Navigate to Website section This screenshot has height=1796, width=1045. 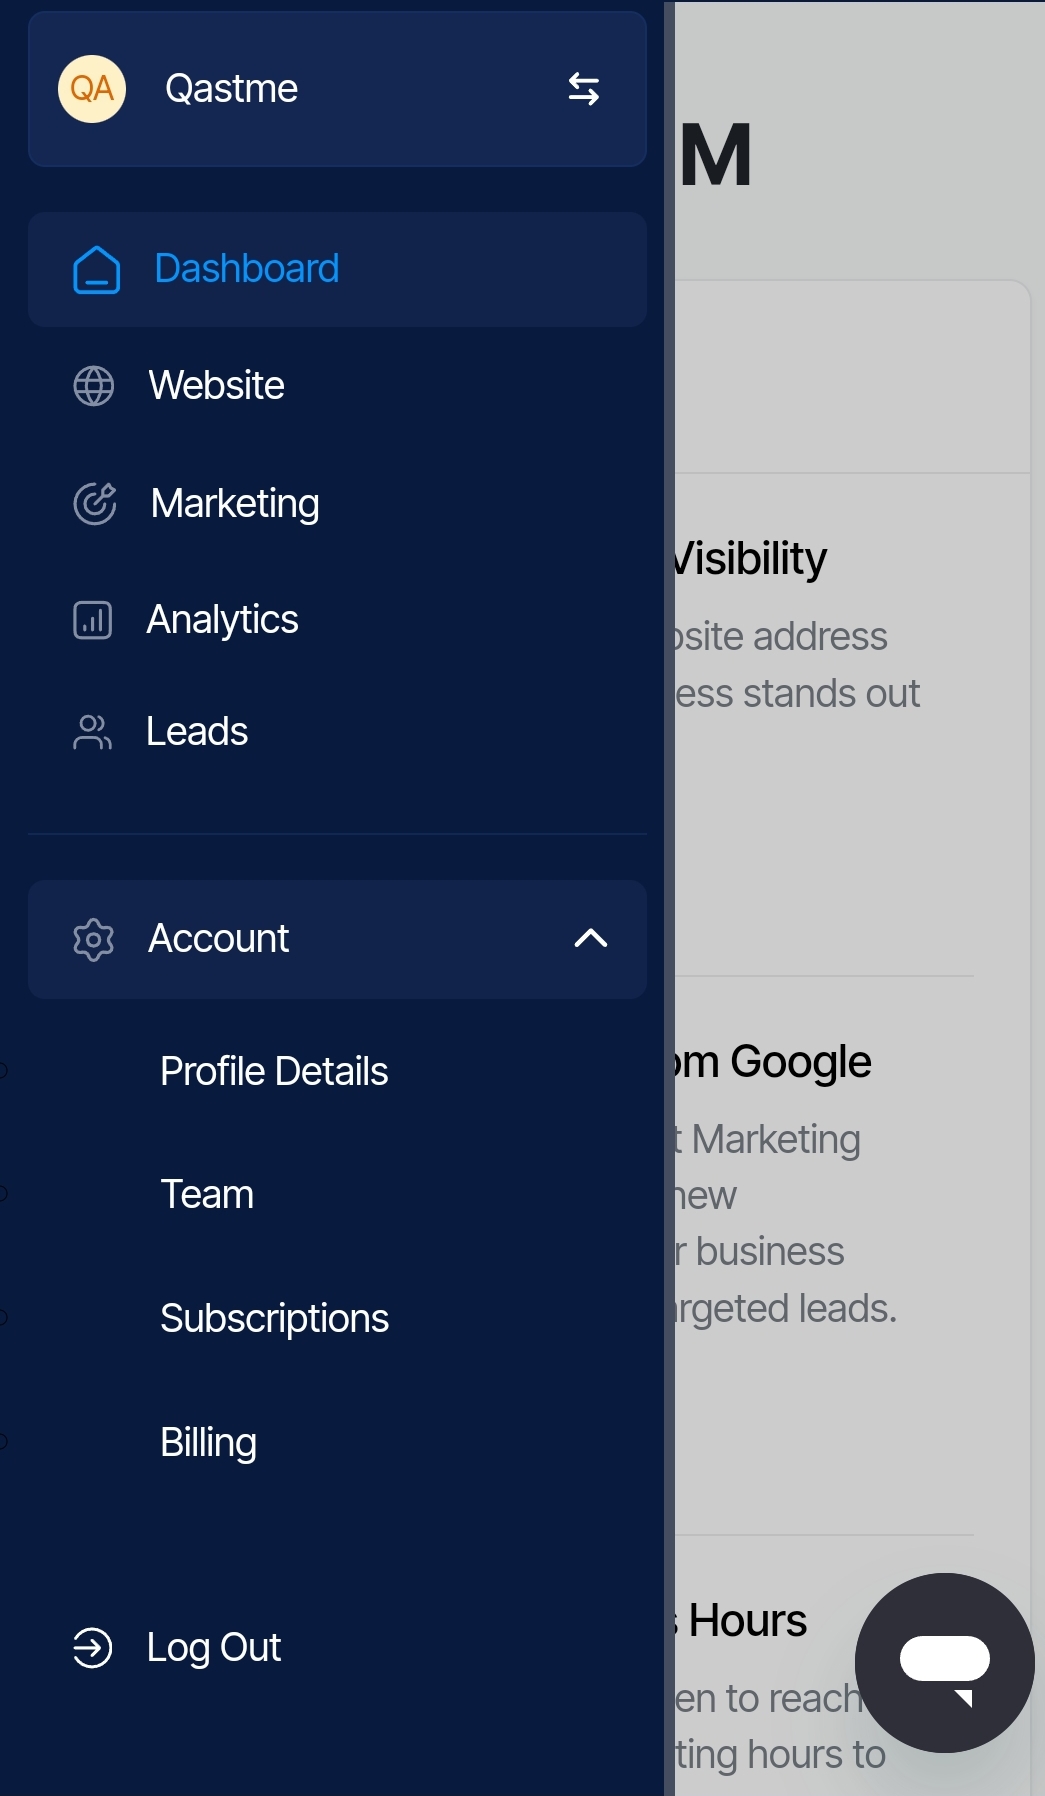[x=216, y=386]
